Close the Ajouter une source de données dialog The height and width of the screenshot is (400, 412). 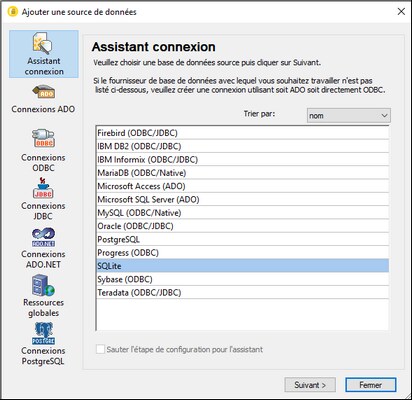pyautogui.click(x=401, y=11)
